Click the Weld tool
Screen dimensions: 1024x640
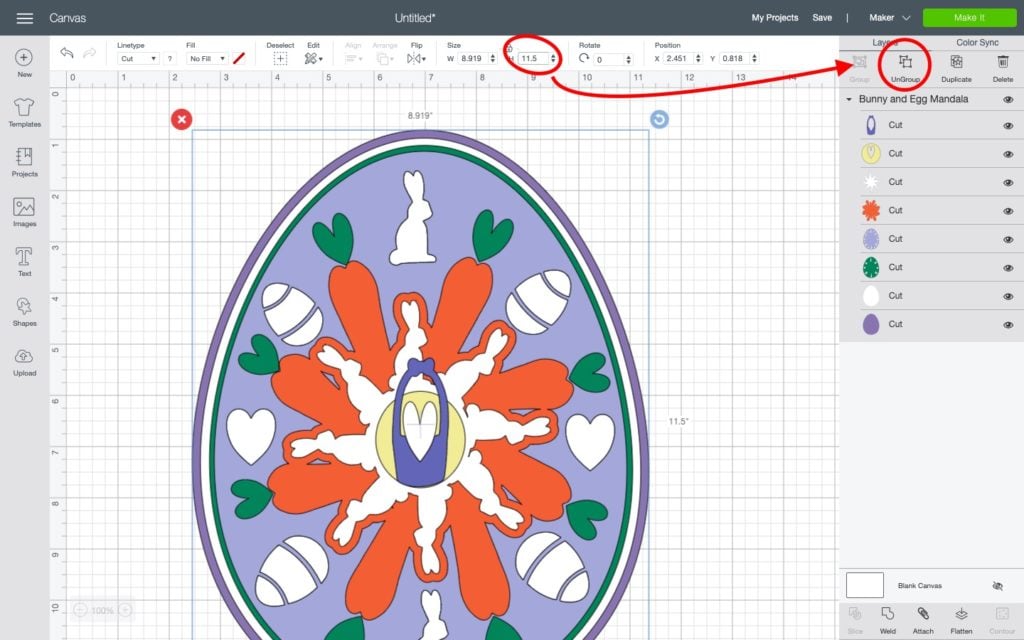point(888,620)
